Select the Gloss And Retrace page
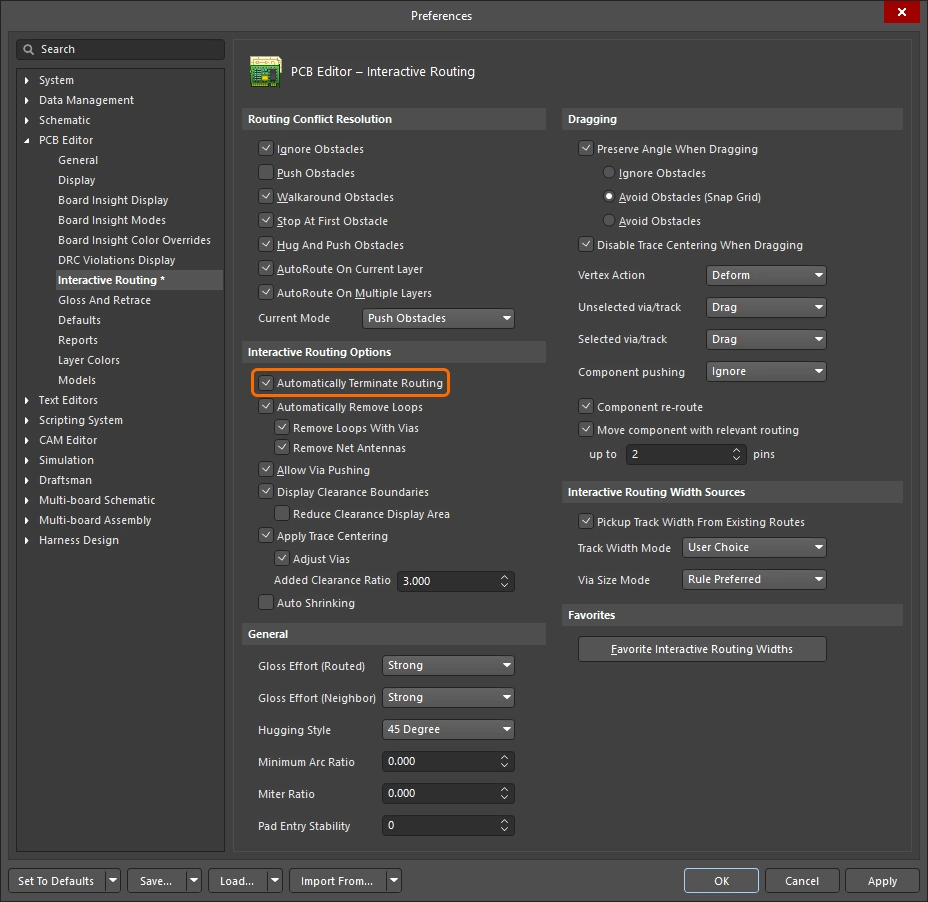The image size is (928, 902). [x=104, y=300]
